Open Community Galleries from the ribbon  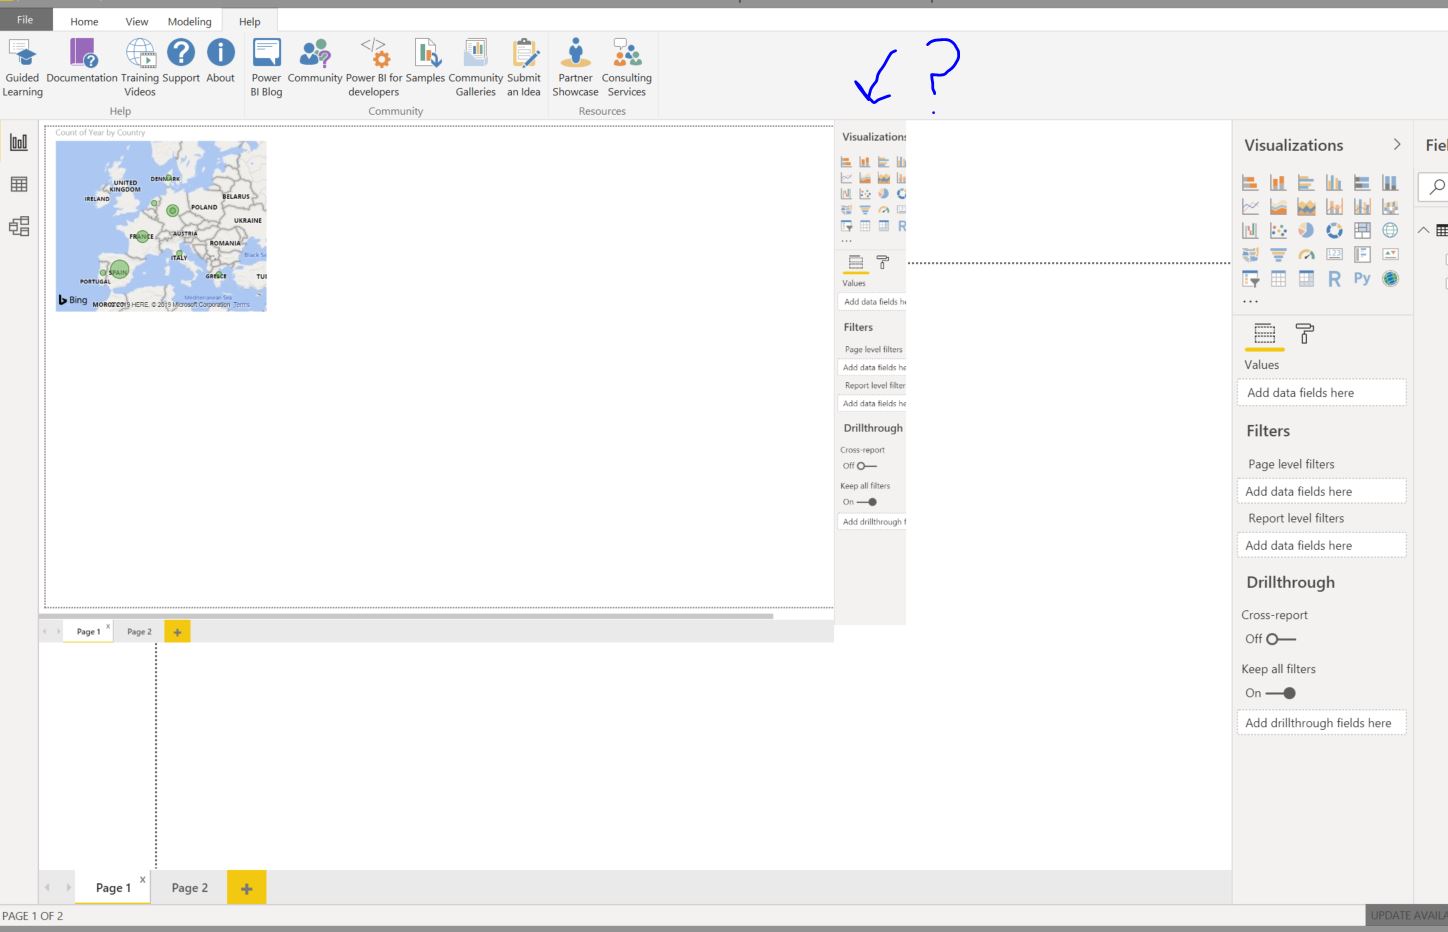click(475, 68)
